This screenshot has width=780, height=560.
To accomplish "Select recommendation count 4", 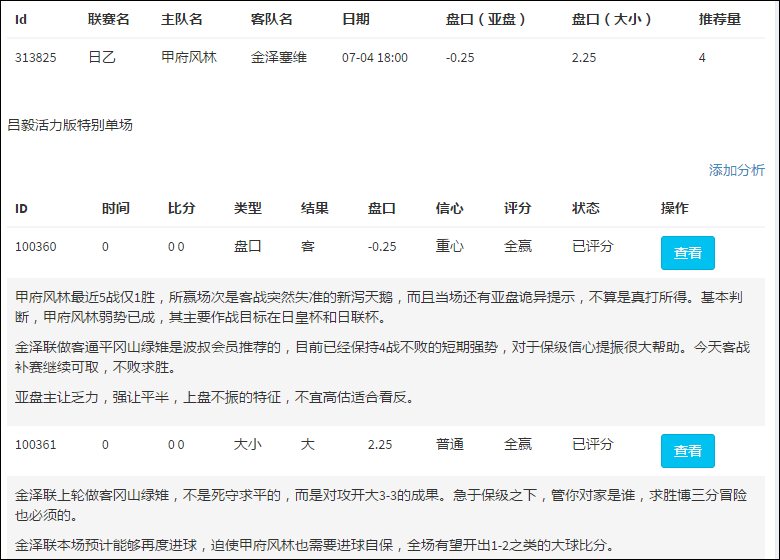I will pos(702,58).
